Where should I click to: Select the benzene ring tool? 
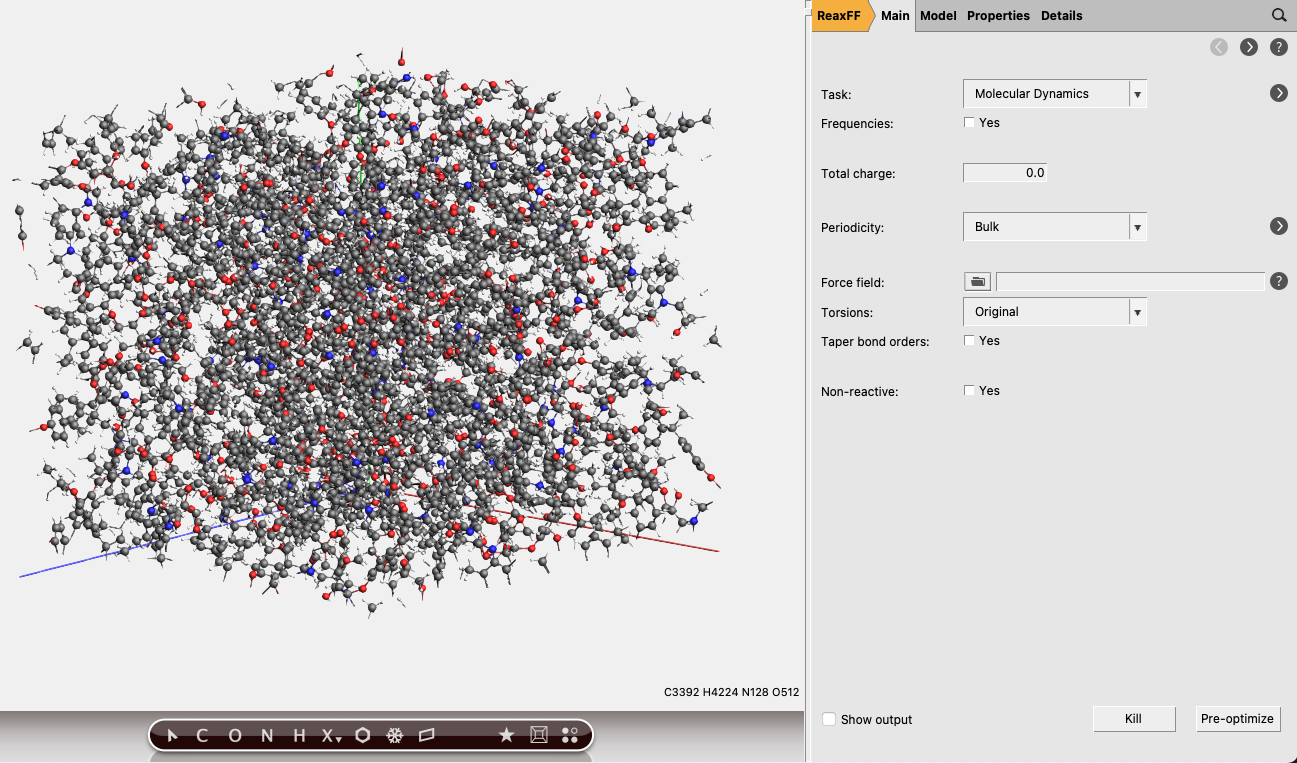coord(362,735)
